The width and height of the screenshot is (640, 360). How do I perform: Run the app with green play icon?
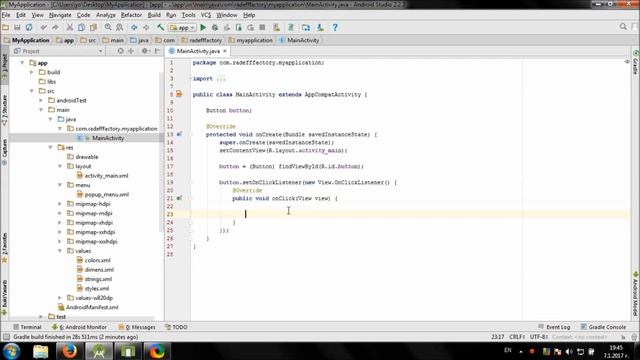point(203,27)
